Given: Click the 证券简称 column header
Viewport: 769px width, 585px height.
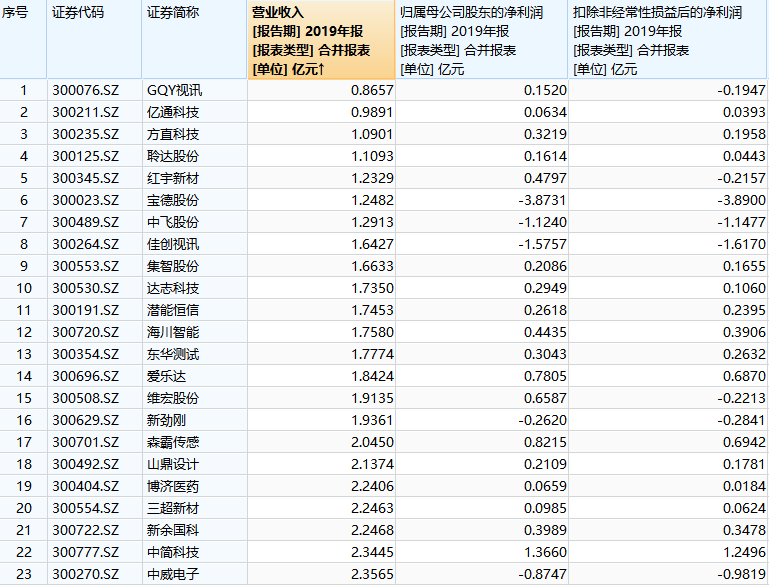Looking at the screenshot, I should (194, 40).
